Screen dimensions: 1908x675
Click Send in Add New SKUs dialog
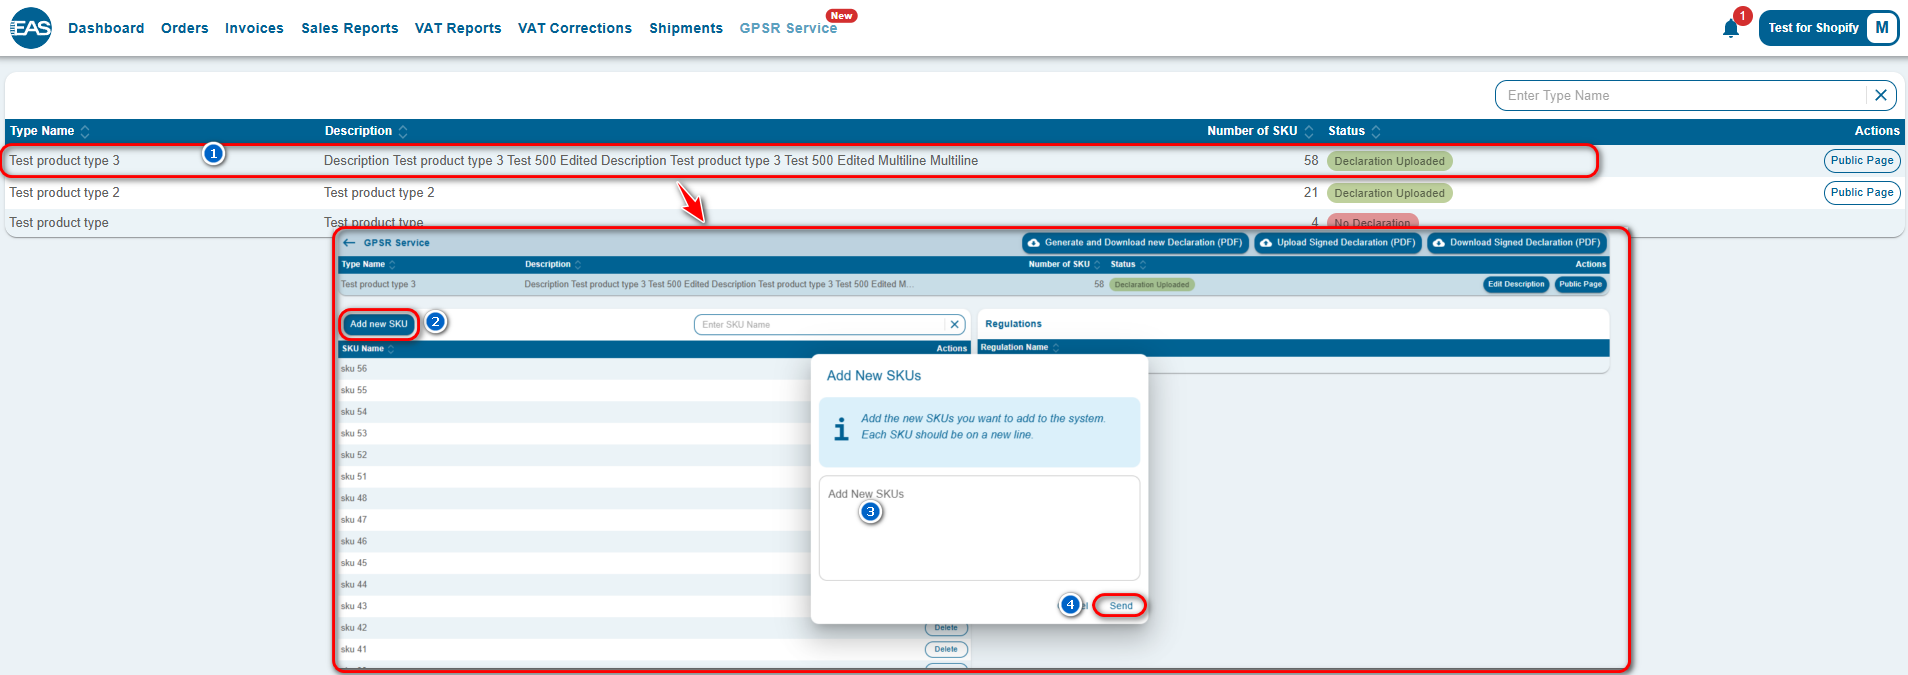(1120, 606)
